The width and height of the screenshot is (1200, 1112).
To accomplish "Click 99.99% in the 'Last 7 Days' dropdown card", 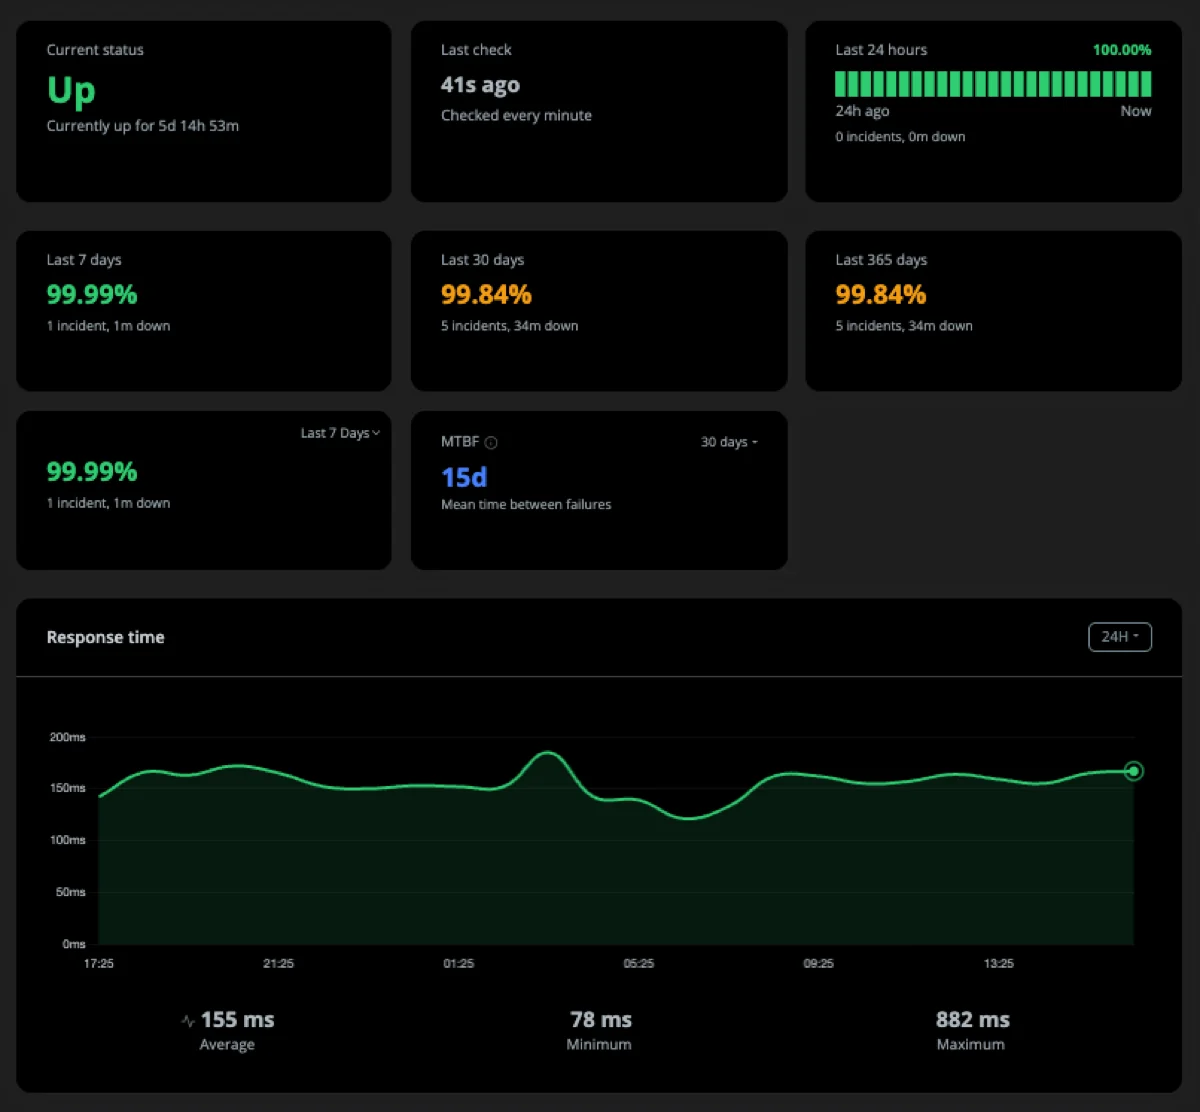I will pyautogui.click(x=92, y=472).
